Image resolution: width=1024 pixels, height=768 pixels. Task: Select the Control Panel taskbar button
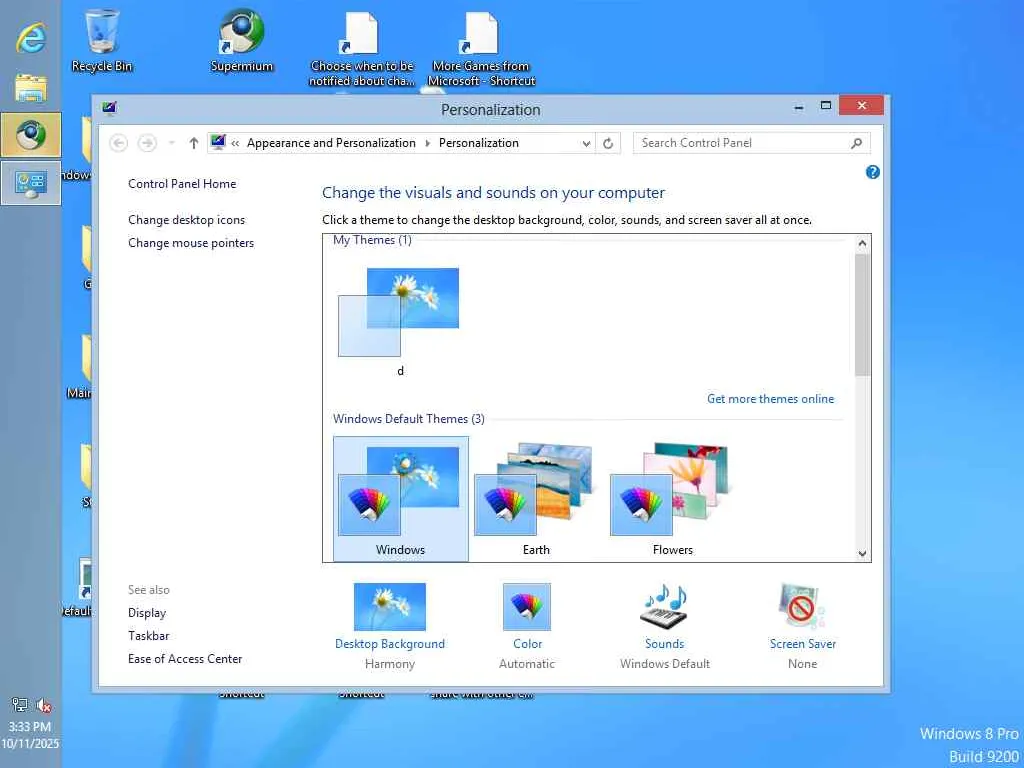(x=31, y=183)
